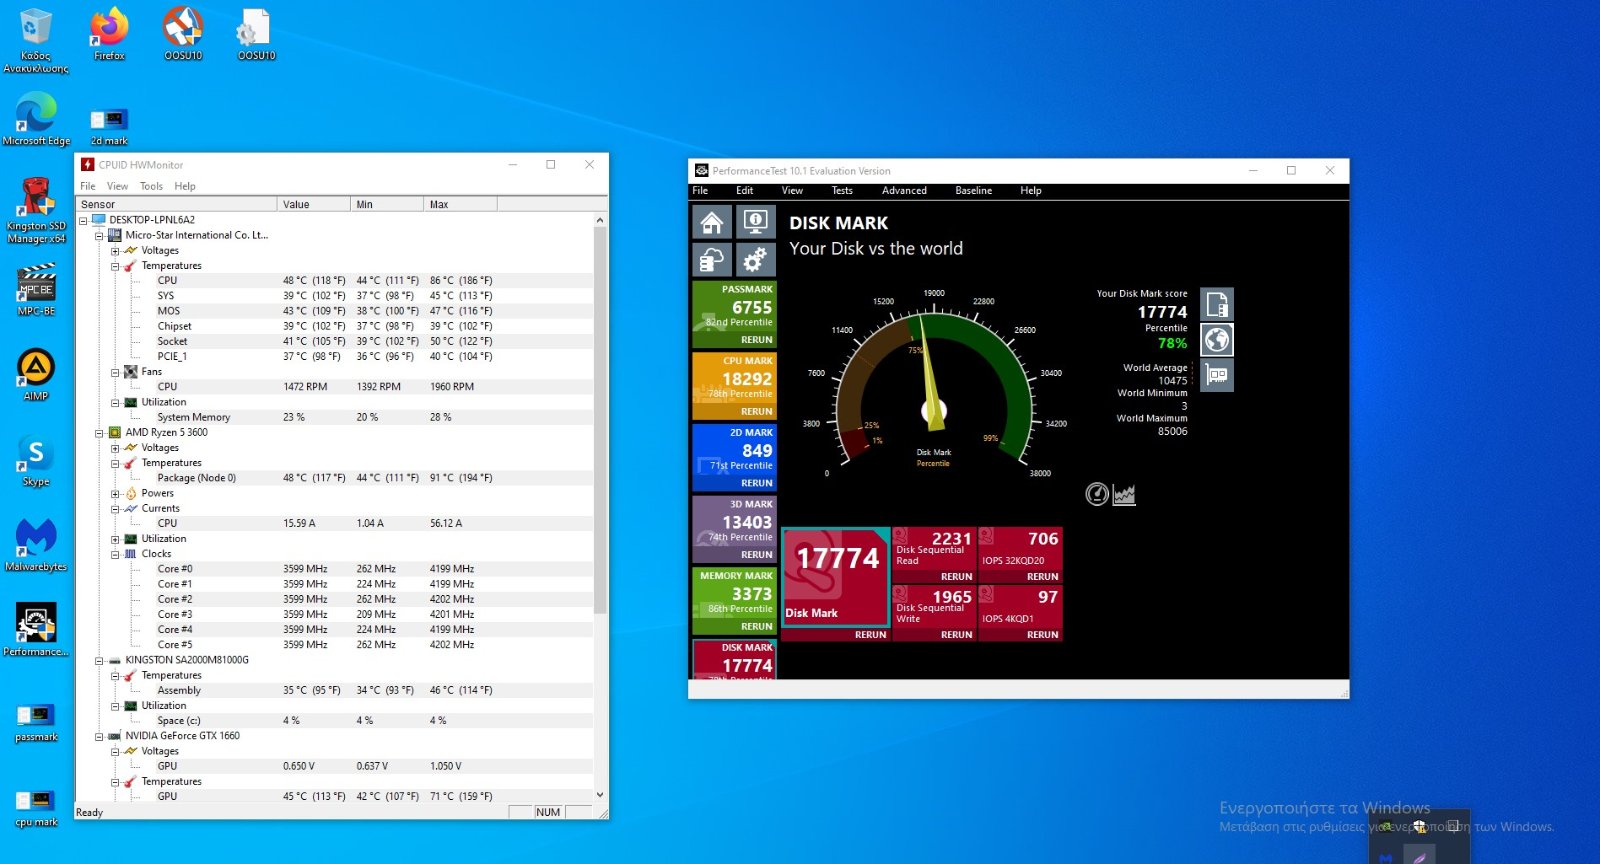Rerun the 3D Mark test
This screenshot has height=864, width=1600.
pos(756,555)
